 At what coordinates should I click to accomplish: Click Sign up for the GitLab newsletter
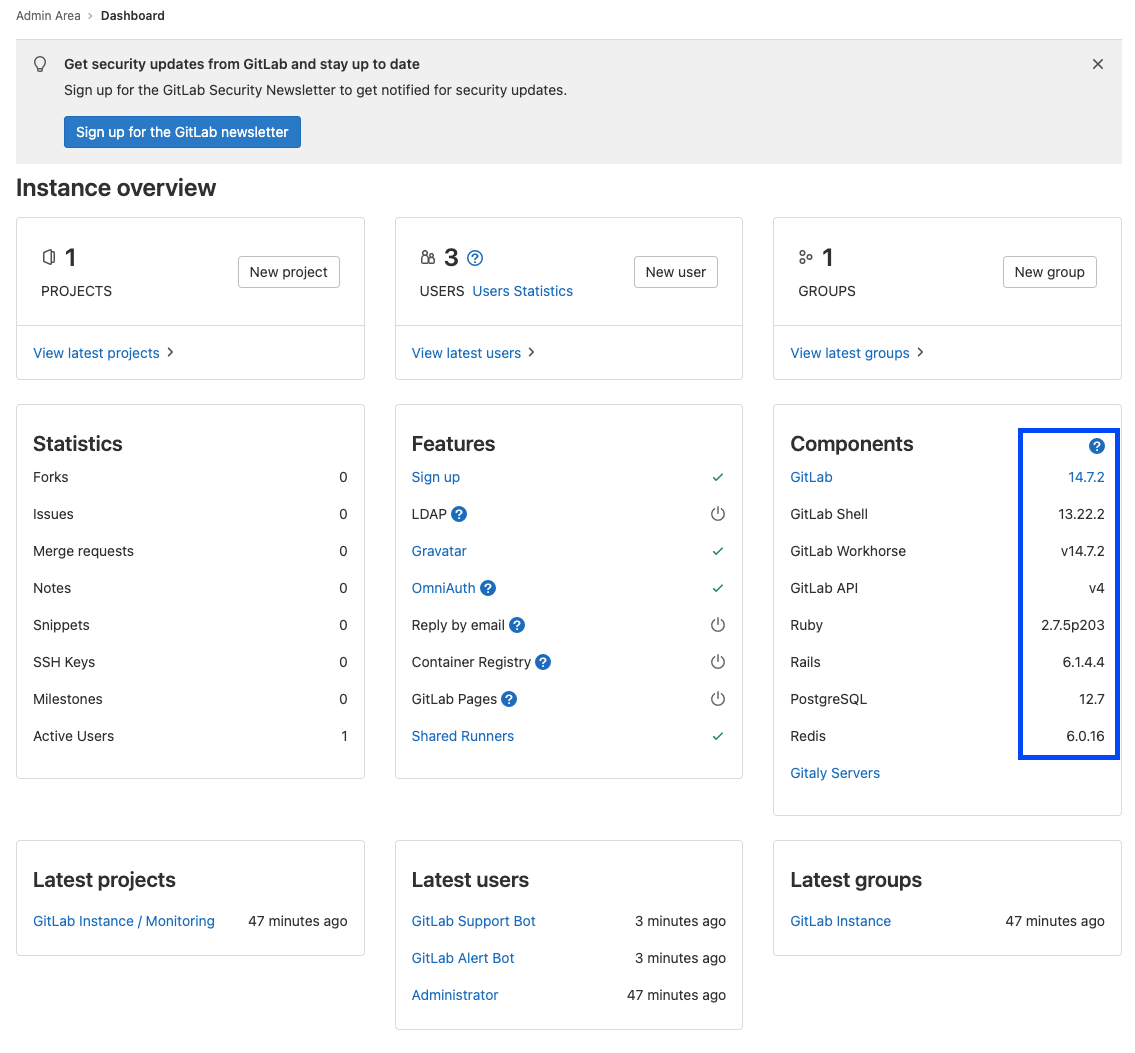[x=182, y=132]
